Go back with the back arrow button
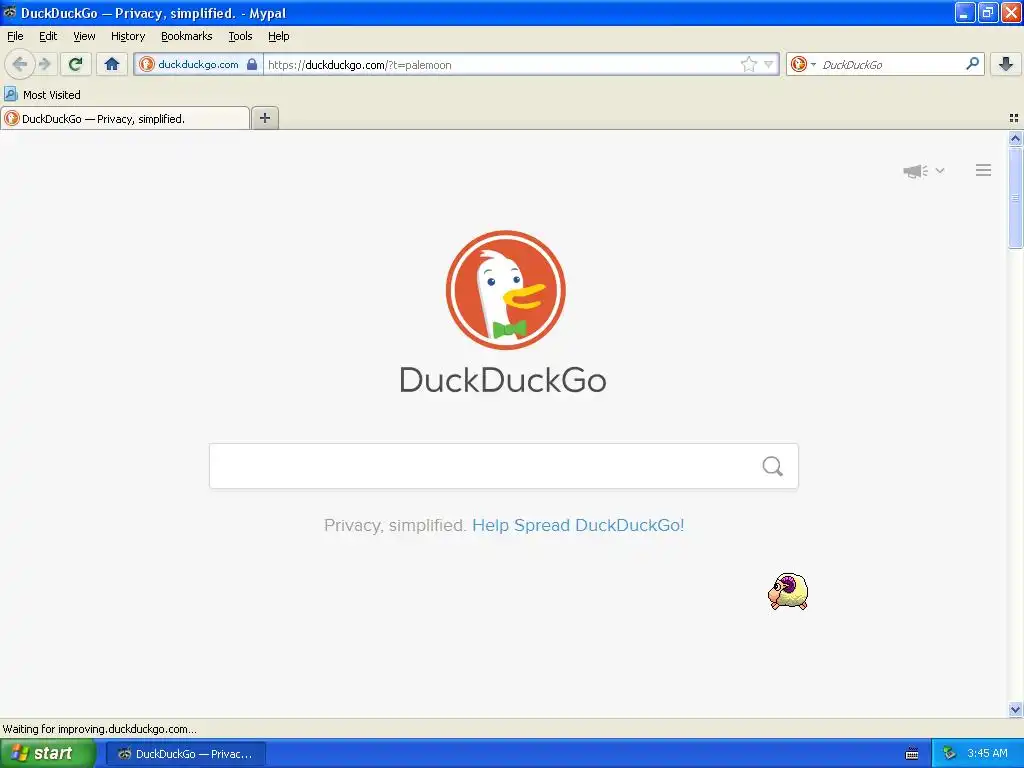 pyautogui.click(x=20, y=64)
